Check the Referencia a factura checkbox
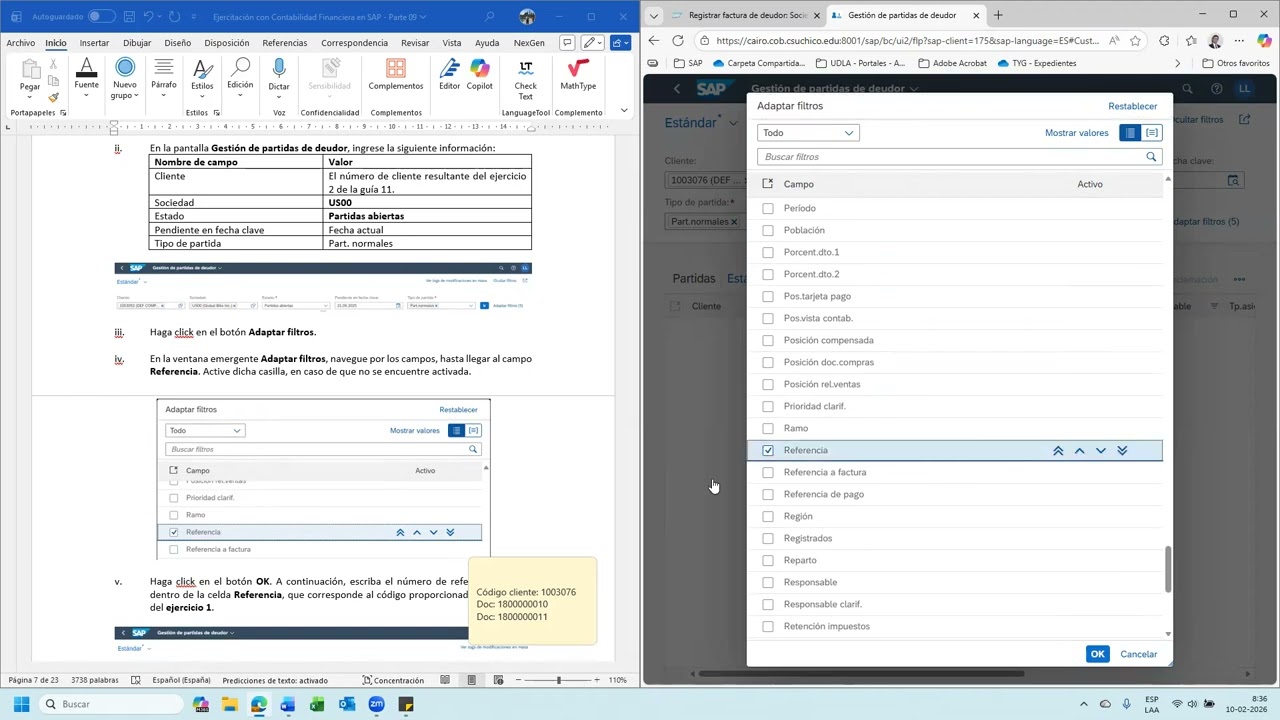The height and width of the screenshot is (720, 1280). point(768,473)
